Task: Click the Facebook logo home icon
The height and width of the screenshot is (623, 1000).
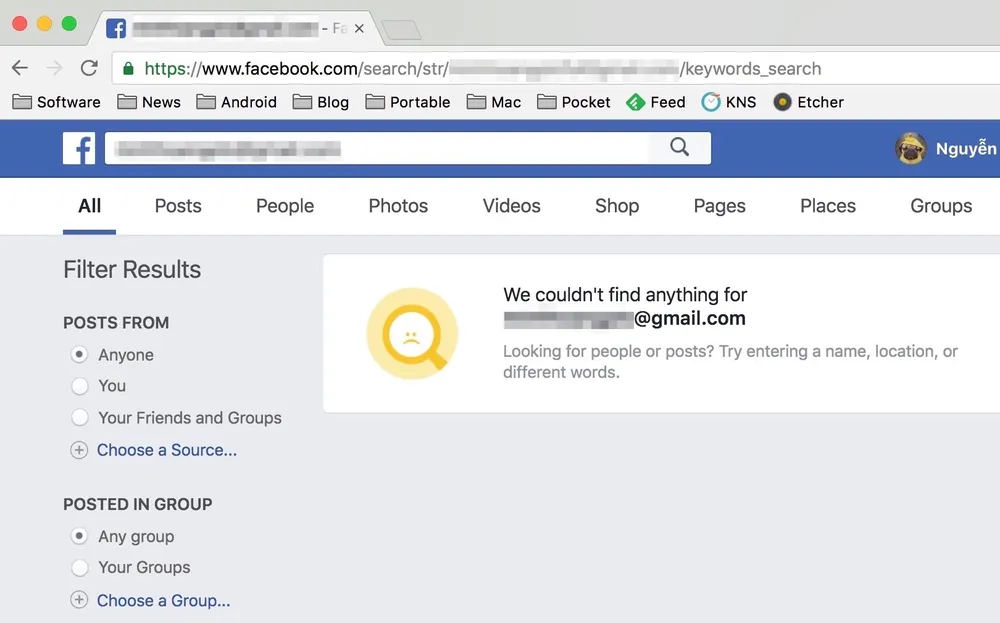Action: pos(79,148)
